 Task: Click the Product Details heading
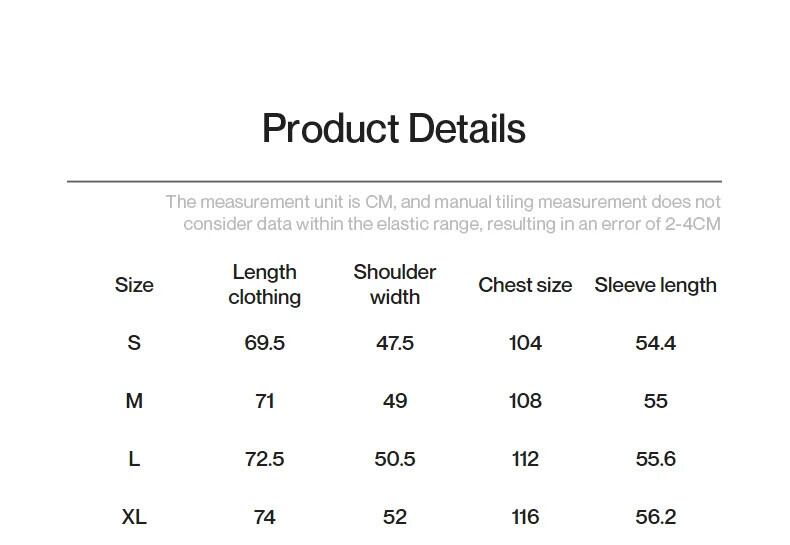394,129
